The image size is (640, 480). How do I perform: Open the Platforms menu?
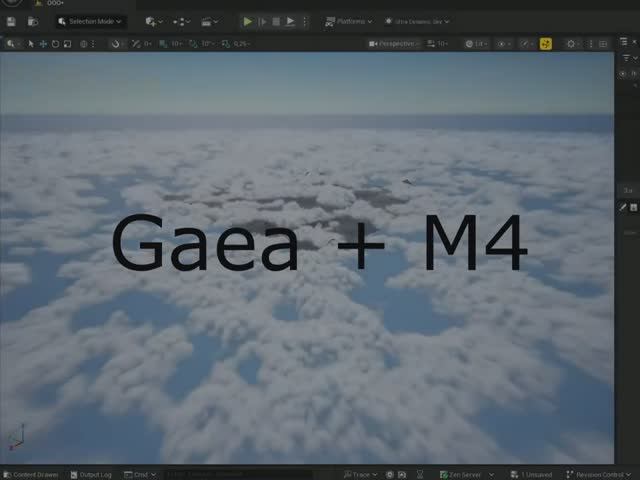click(x=348, y=22)
